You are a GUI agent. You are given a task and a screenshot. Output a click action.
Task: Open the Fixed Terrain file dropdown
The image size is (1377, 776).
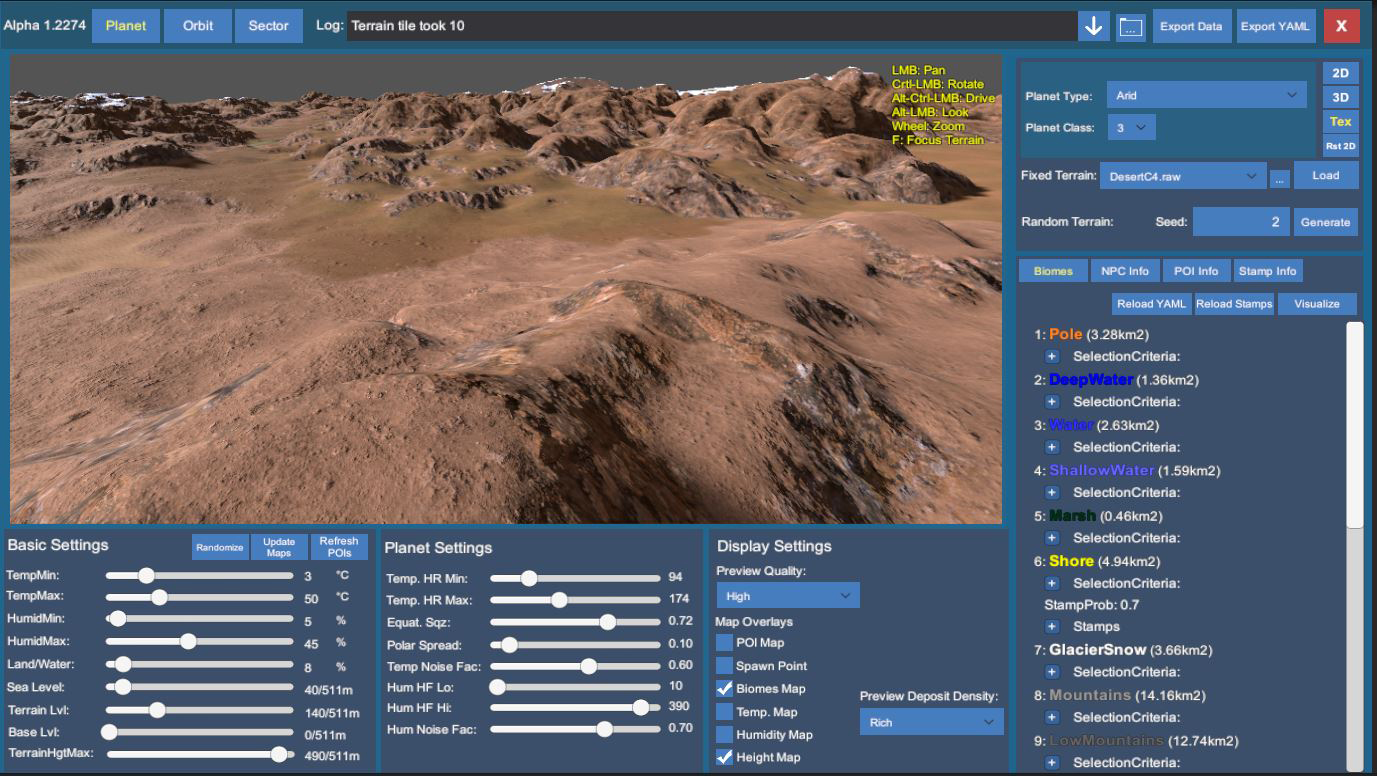(1183, 176)
